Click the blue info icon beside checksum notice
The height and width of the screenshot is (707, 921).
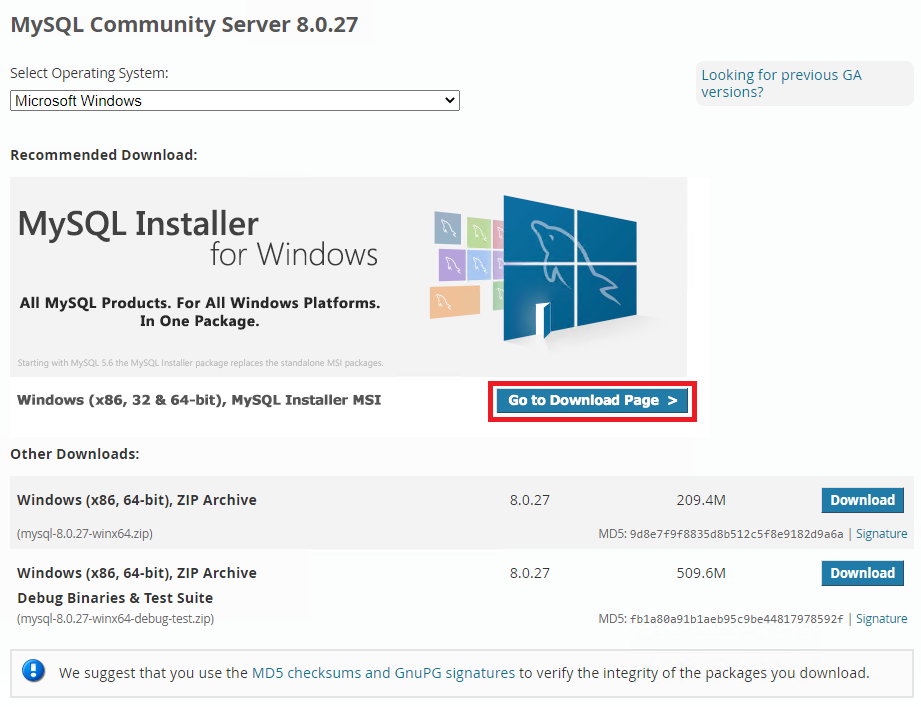[x=33, y=671]
